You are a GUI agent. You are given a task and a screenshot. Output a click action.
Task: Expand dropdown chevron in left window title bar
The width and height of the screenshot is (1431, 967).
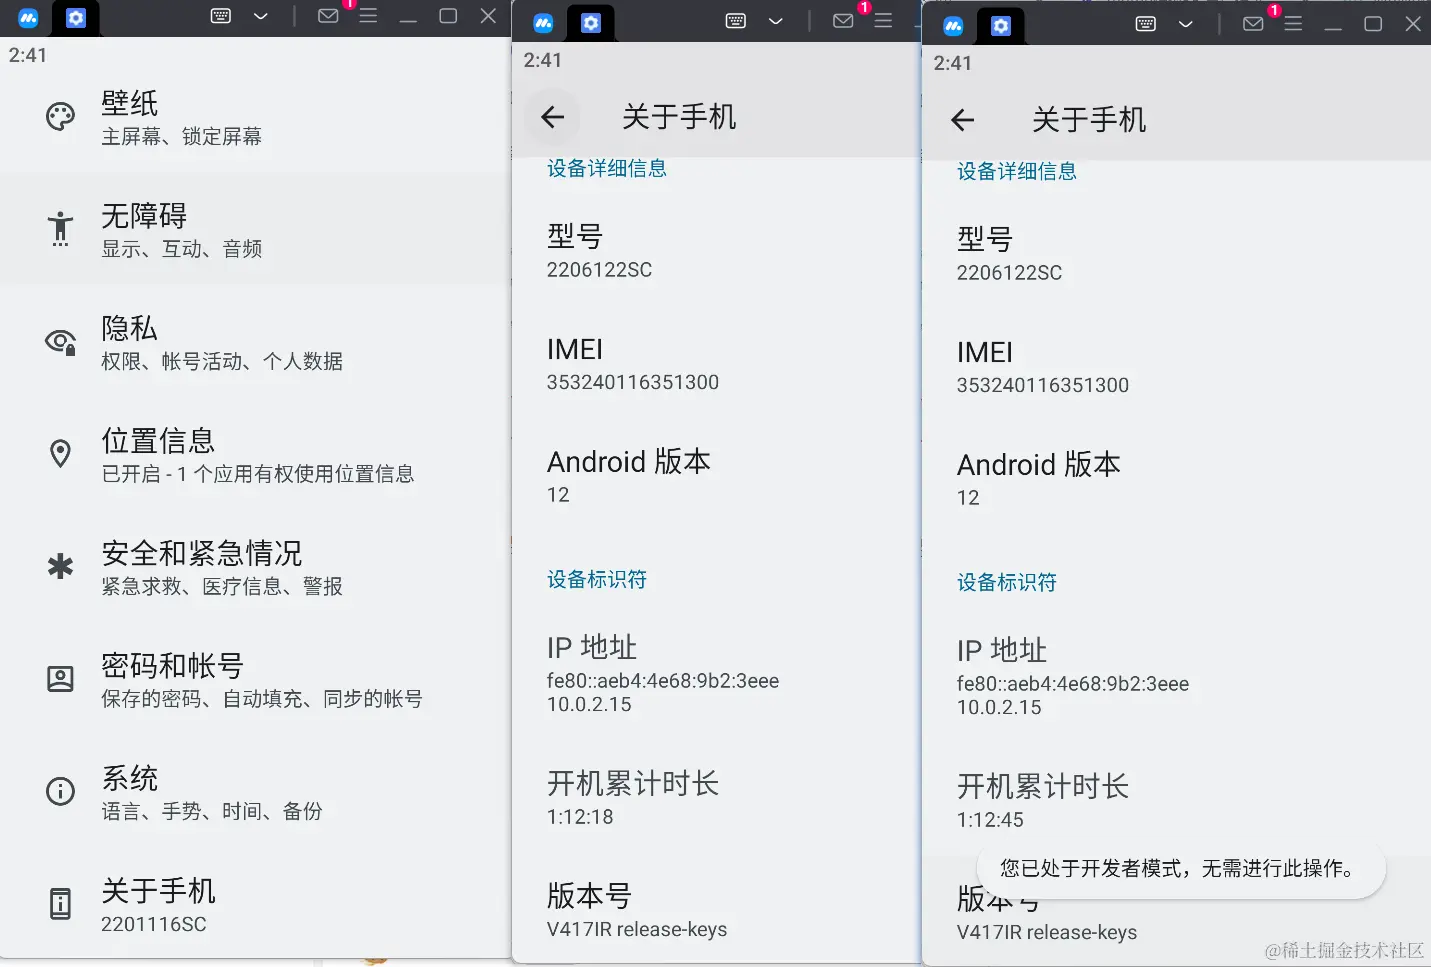point(261,16)
